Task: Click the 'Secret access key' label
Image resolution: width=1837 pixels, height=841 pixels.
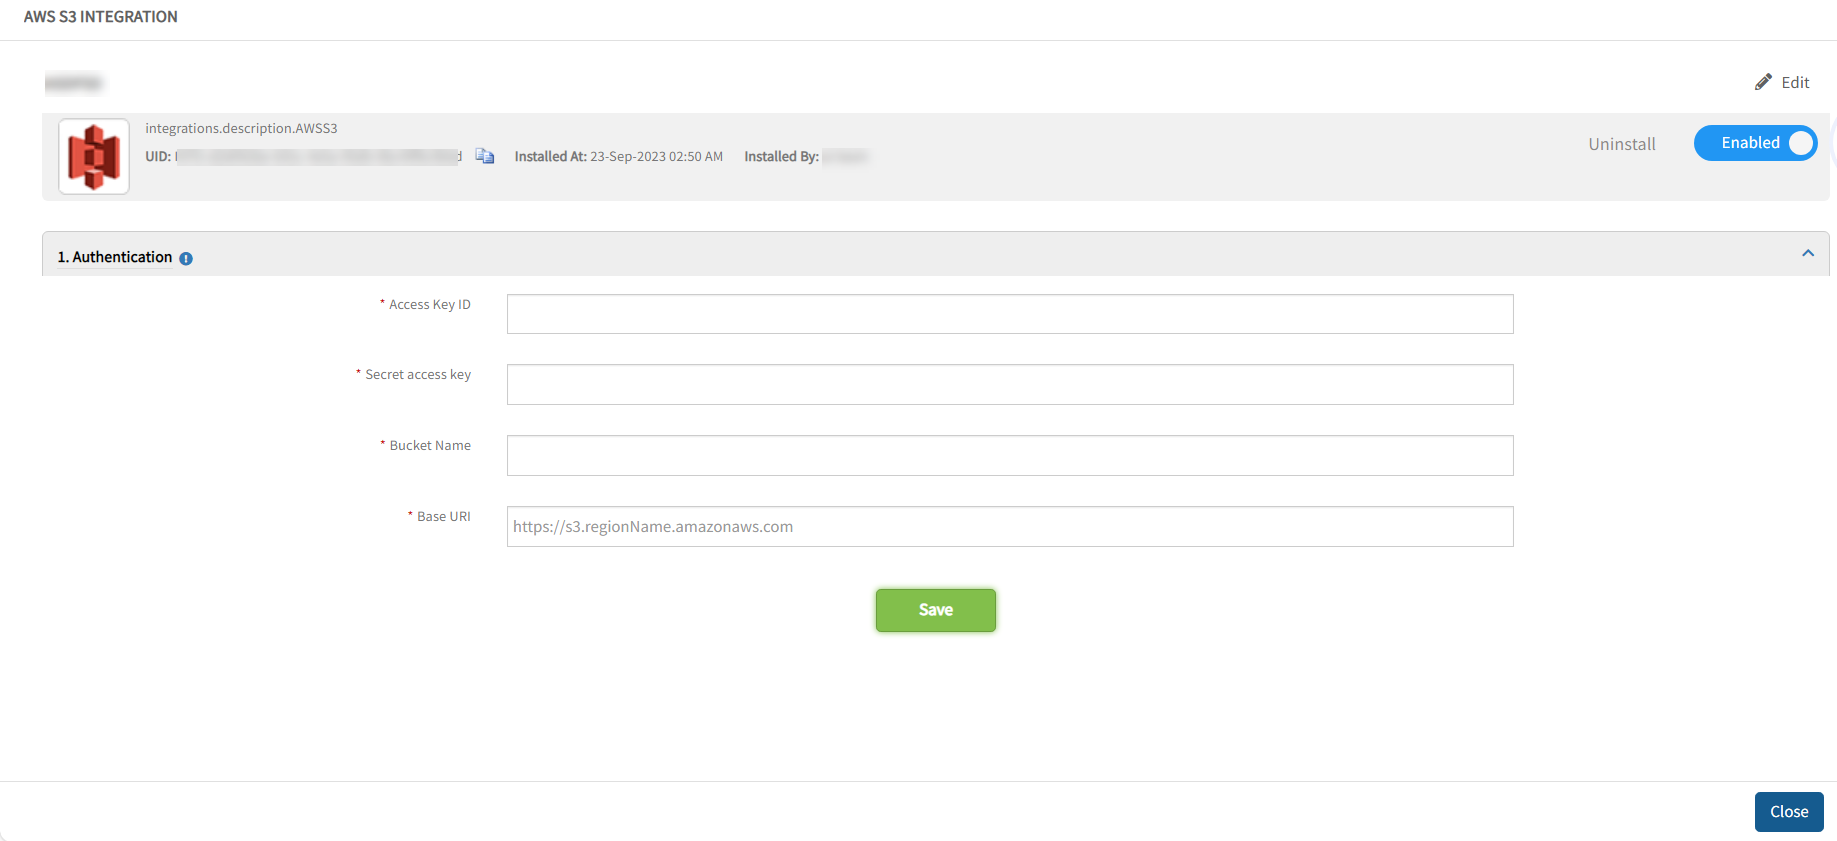Action: click(x=418, y=374)
